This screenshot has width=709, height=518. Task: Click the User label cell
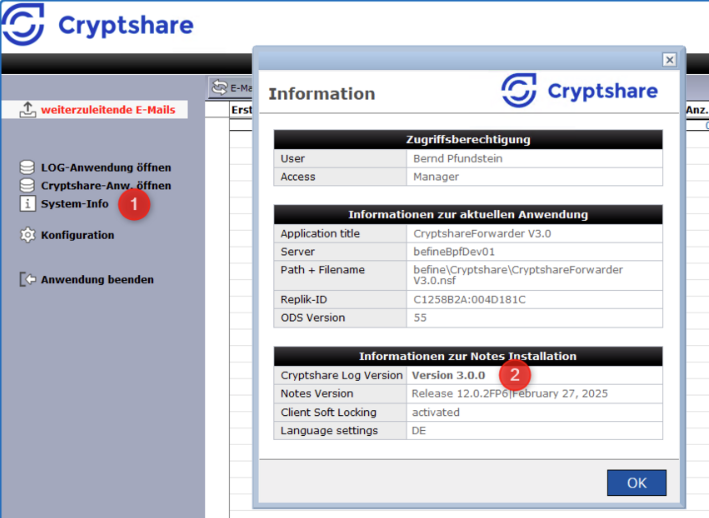[340, 159]
